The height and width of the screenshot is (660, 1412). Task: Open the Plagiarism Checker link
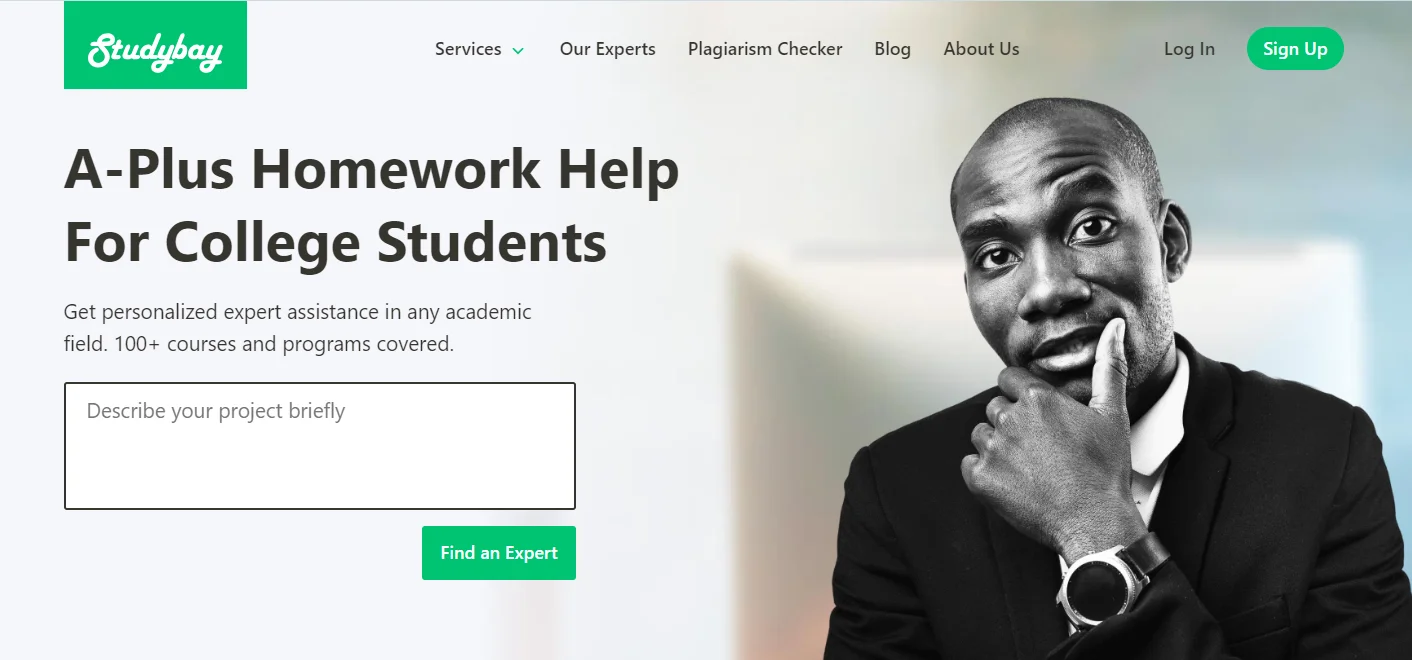(x=765, y=49)
